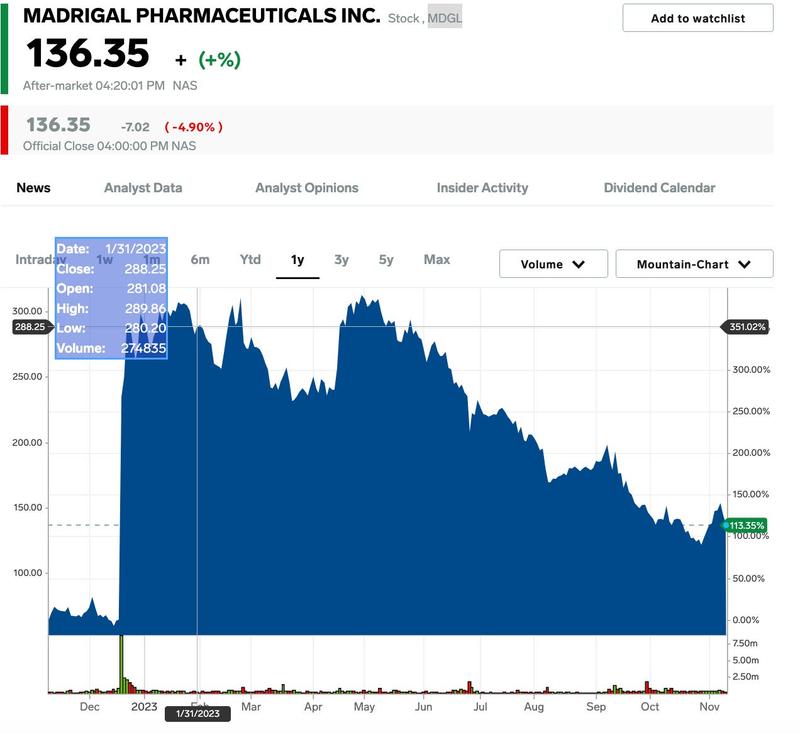800x733 pixels.
Task: Click the Open value 281.08 in tooltip
Action: pyautogui.click(x=146, y=289)
